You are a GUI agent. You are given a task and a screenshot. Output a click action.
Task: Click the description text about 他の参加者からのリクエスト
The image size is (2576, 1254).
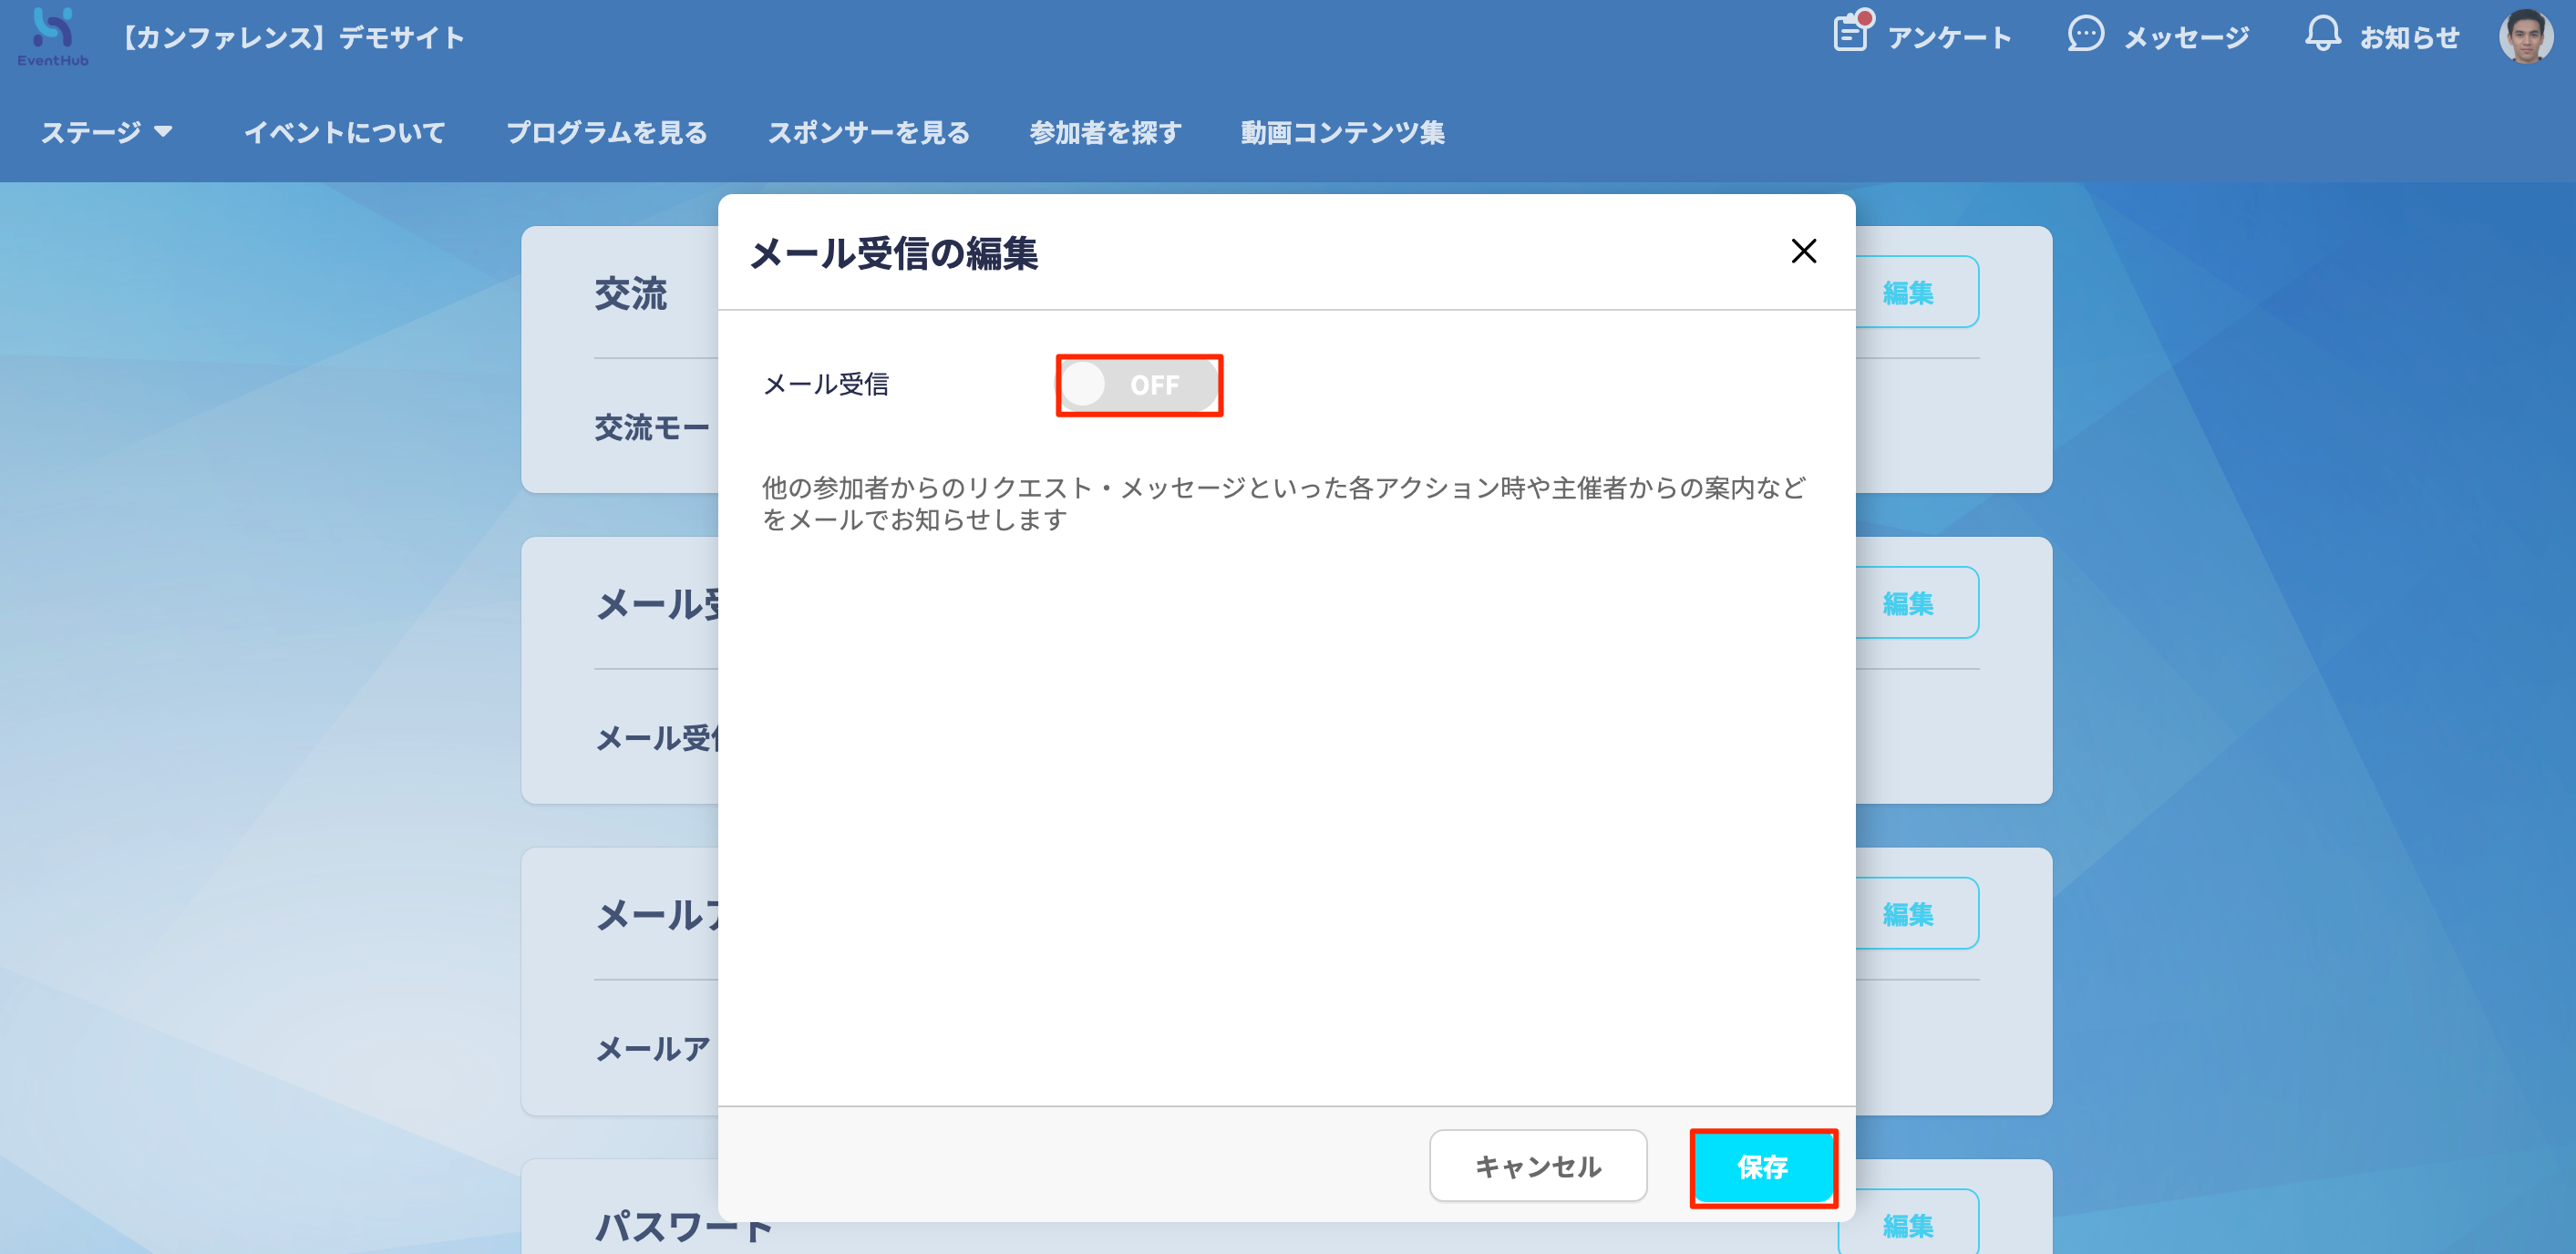pyautogui.click(x=1283, y=503)
